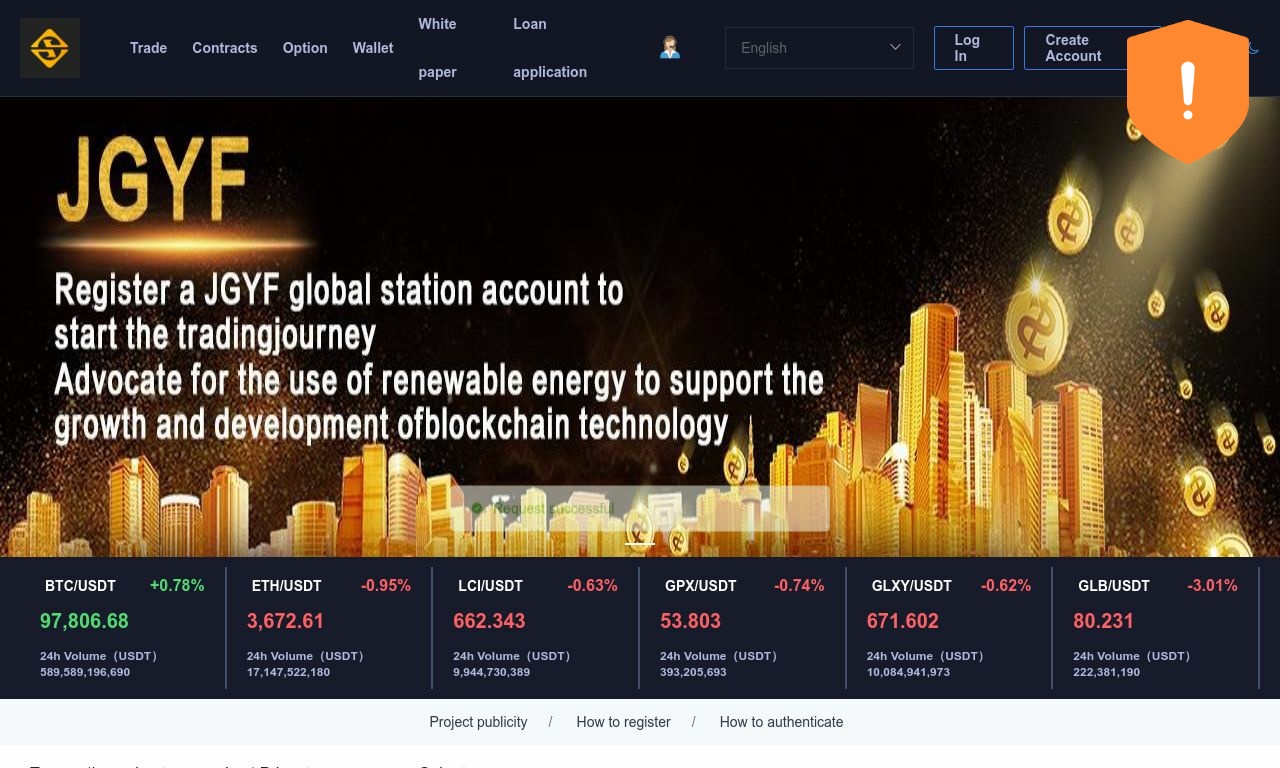The image size is (1280, 768).
Task: Open the customer support agent icon
Action: [x=670, y=48]
